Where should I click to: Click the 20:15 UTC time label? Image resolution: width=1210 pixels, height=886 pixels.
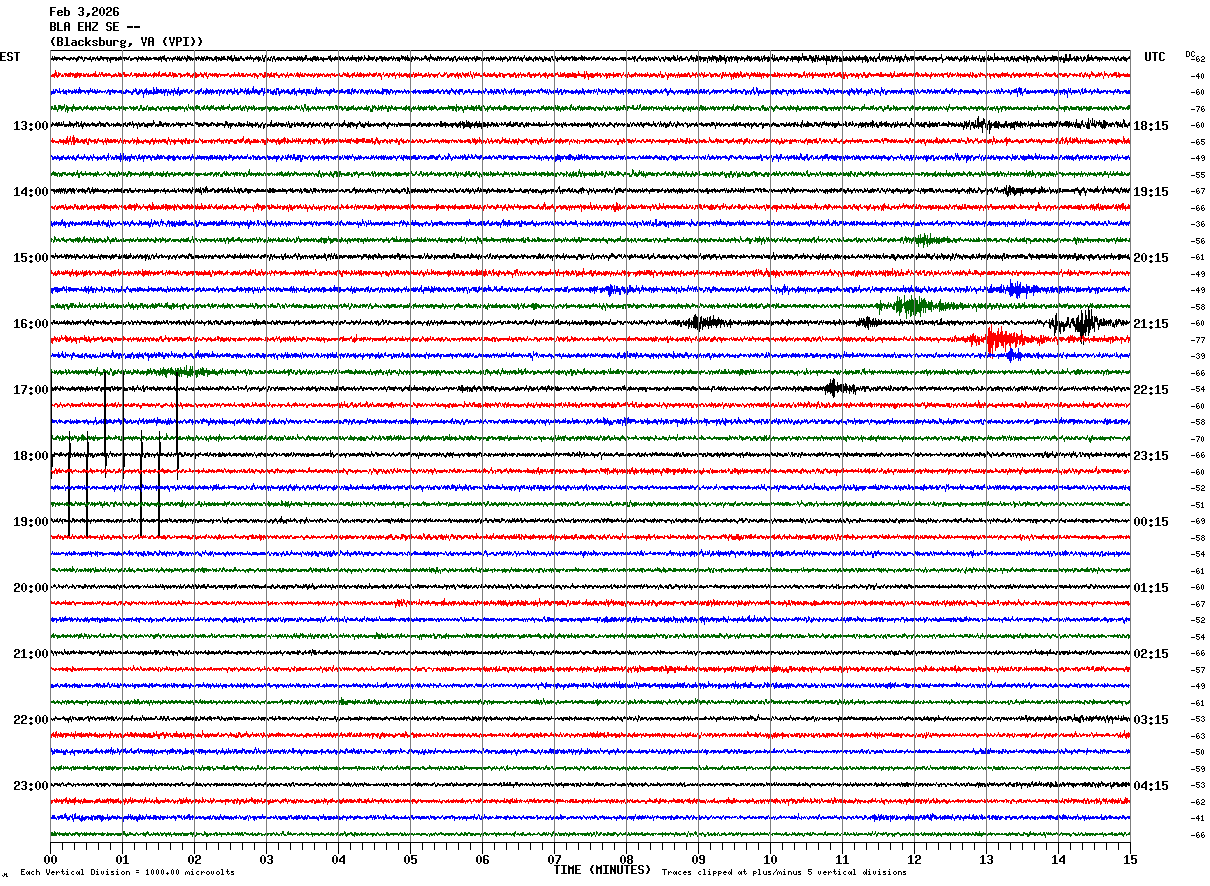tap(1151, 258)
